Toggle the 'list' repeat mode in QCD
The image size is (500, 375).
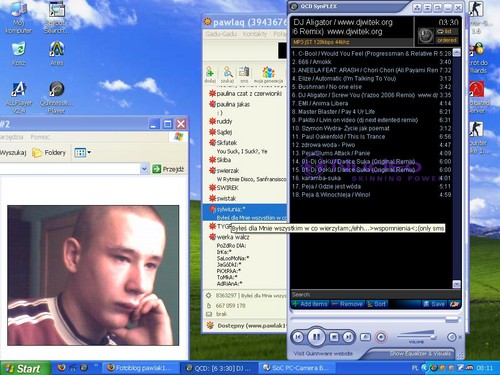pyautogui.click(x=447, y=32)
